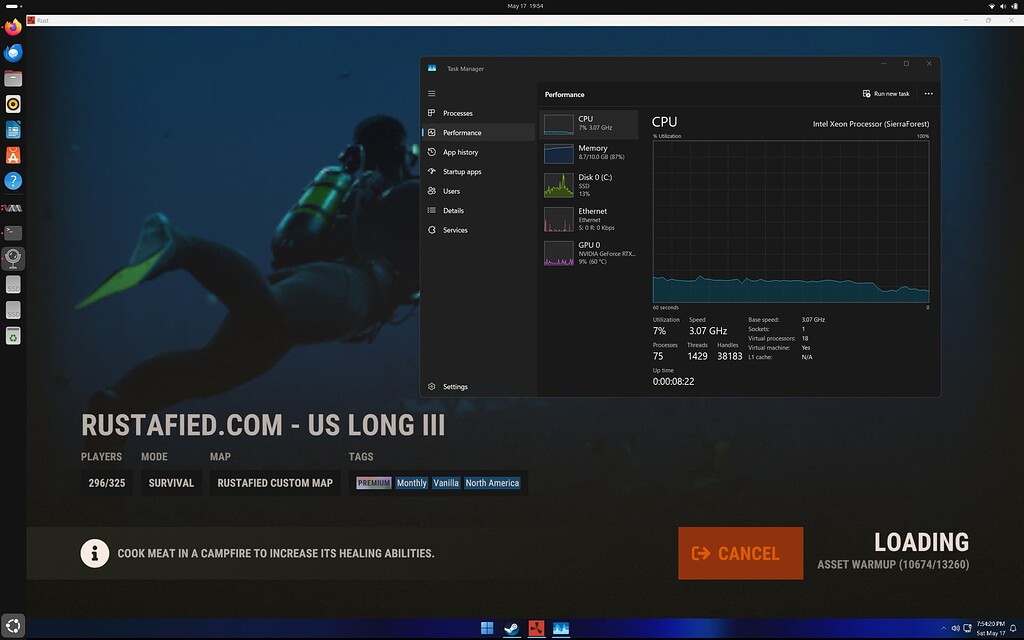Click the CPU utilization history graph

pyautogui.click(x=790, y=220)
